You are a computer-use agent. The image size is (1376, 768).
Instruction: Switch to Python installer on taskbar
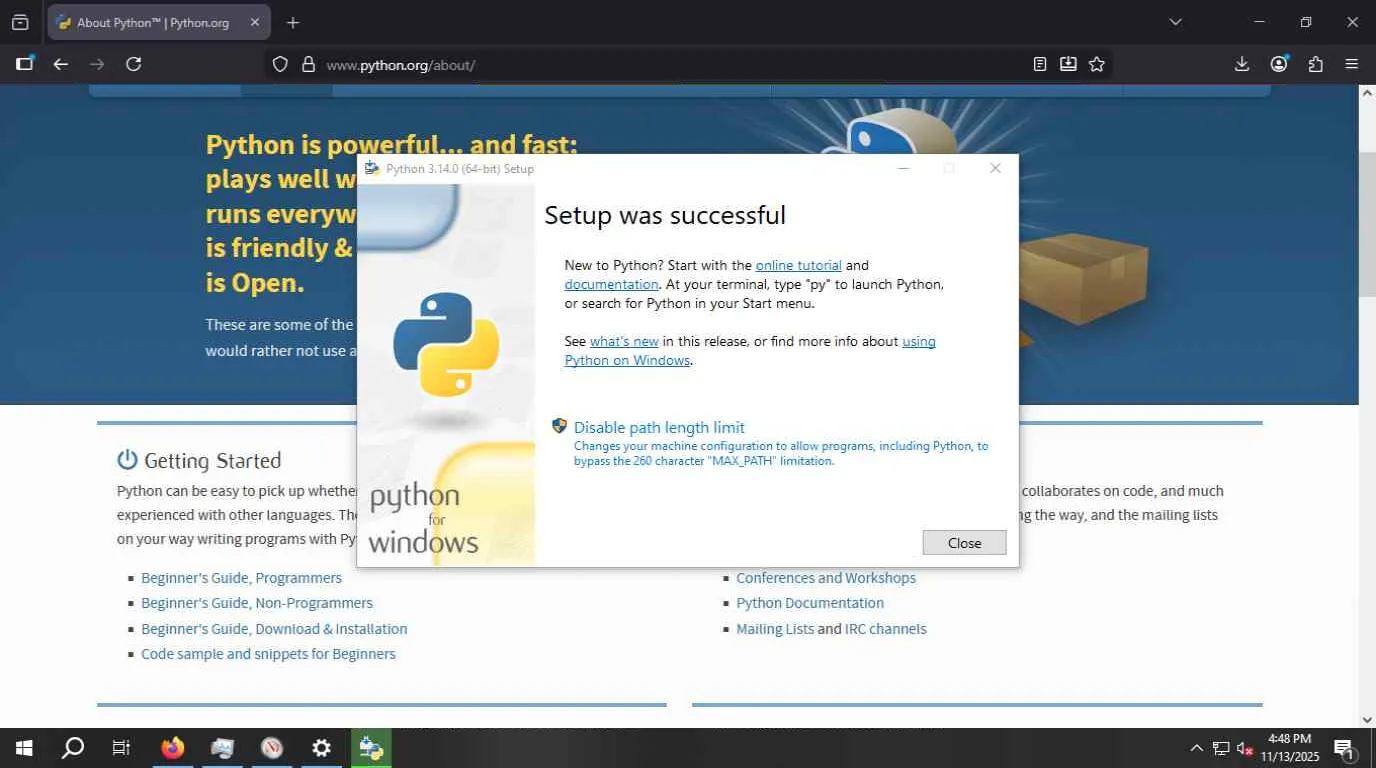click(371, 748)
